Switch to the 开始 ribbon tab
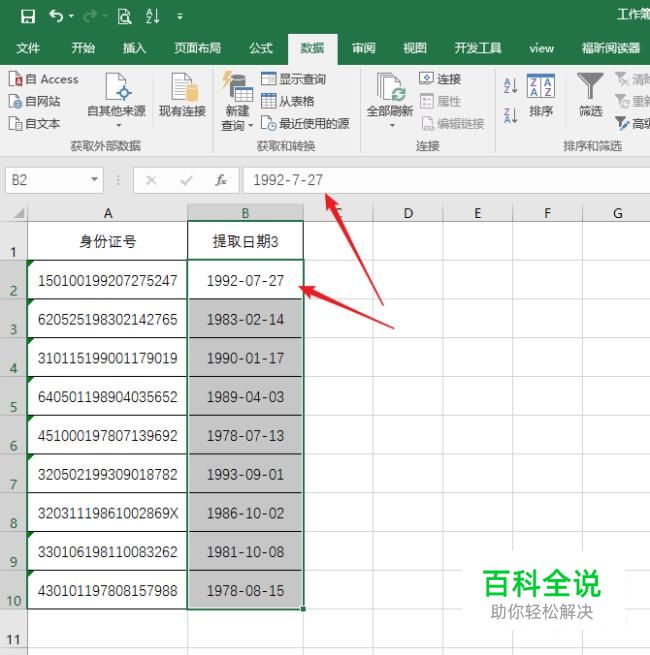The width and height of the screenshot is (650, 655). (83, 48)
